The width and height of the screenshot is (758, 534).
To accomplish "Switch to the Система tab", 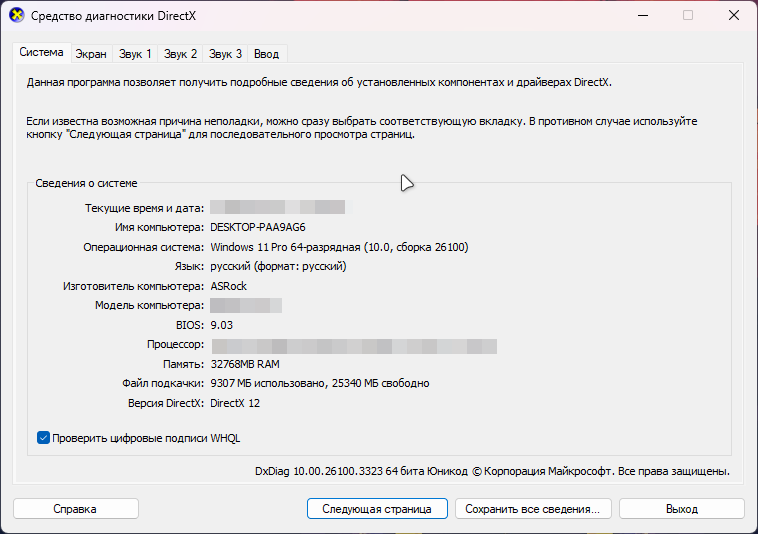I will click(x=42, y=52).
